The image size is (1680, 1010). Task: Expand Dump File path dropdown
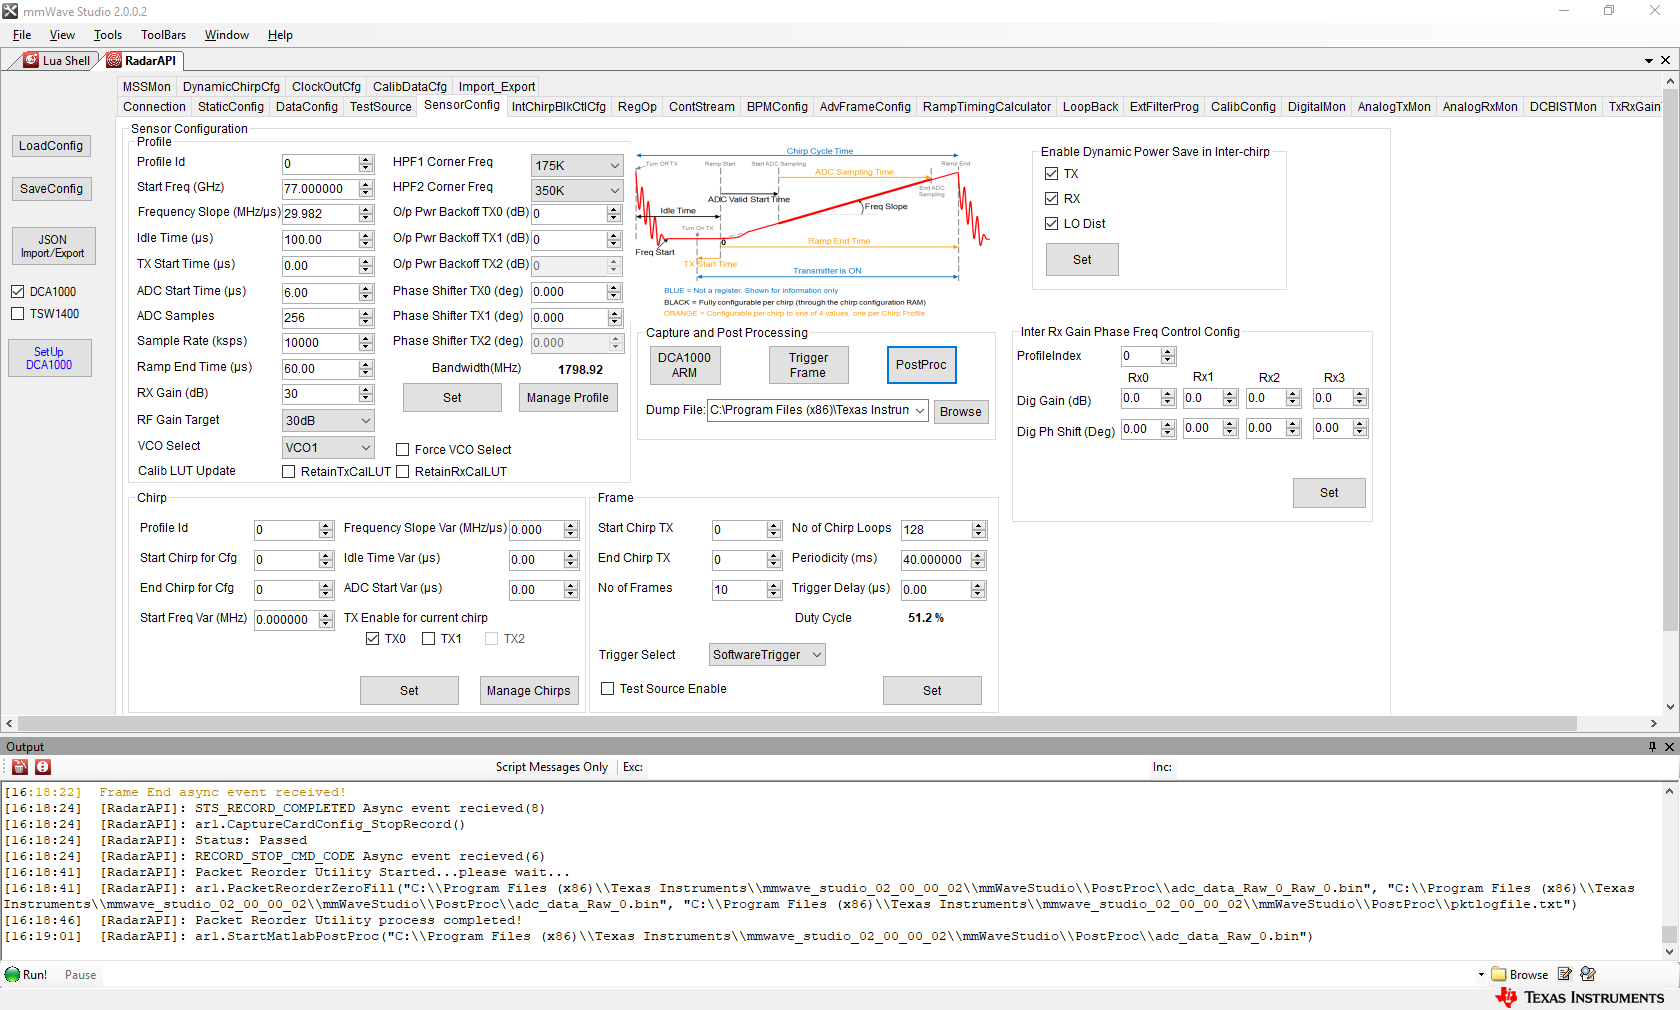(x=919, y=411)
